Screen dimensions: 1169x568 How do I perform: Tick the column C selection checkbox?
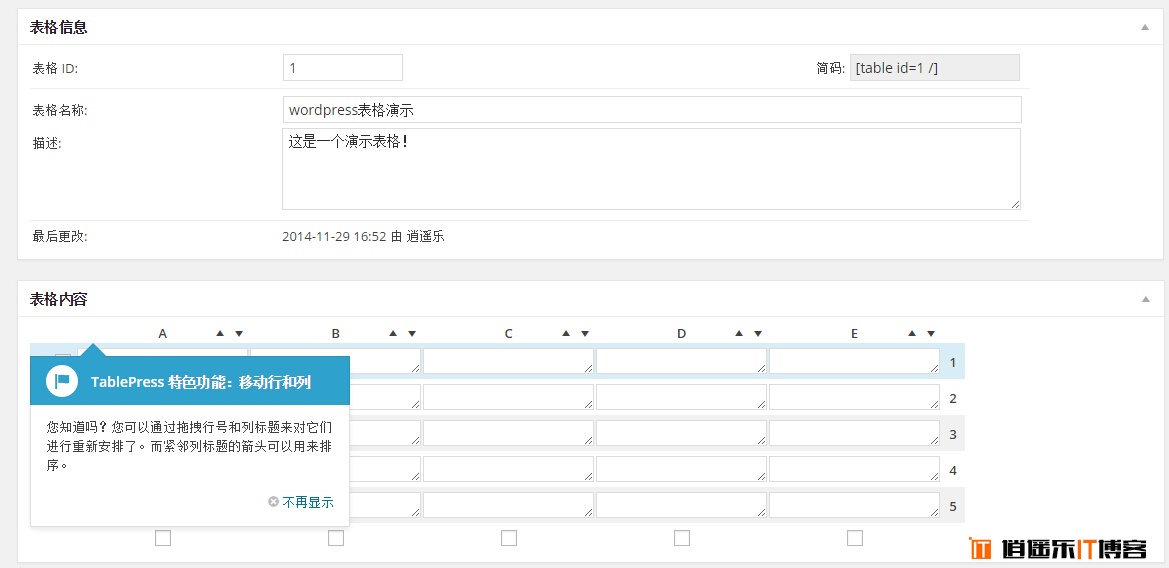point(508,537)
